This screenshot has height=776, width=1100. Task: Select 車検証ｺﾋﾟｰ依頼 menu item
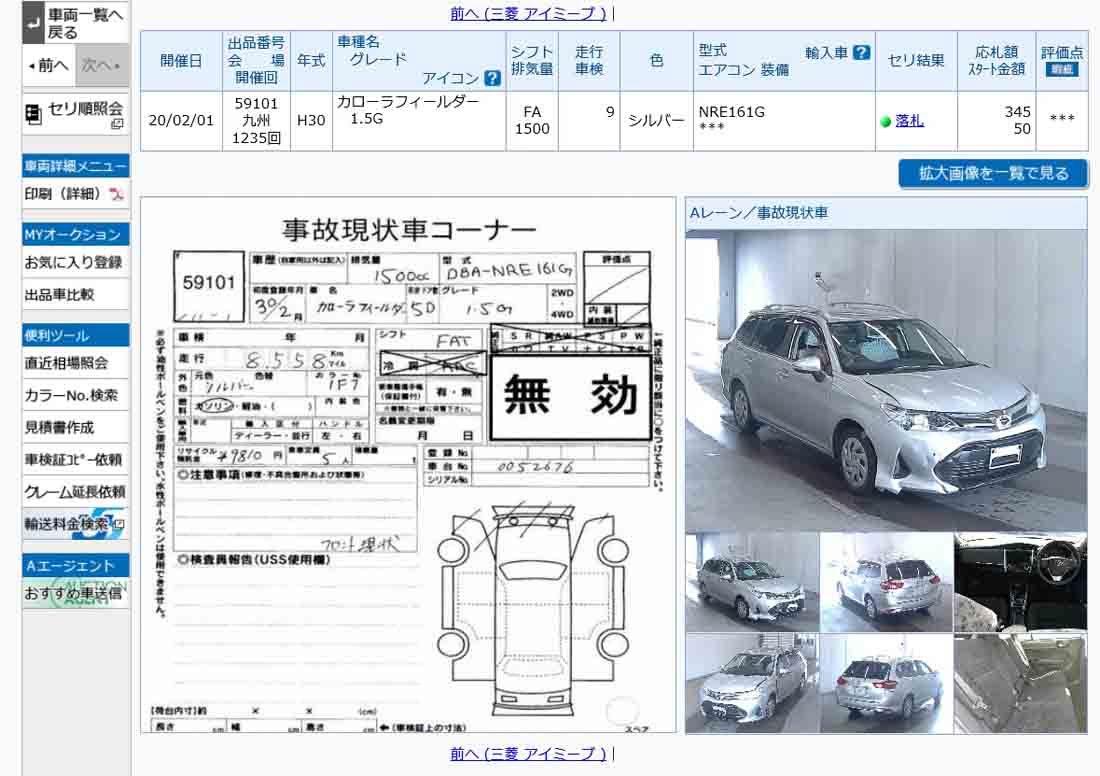(76, 460)
